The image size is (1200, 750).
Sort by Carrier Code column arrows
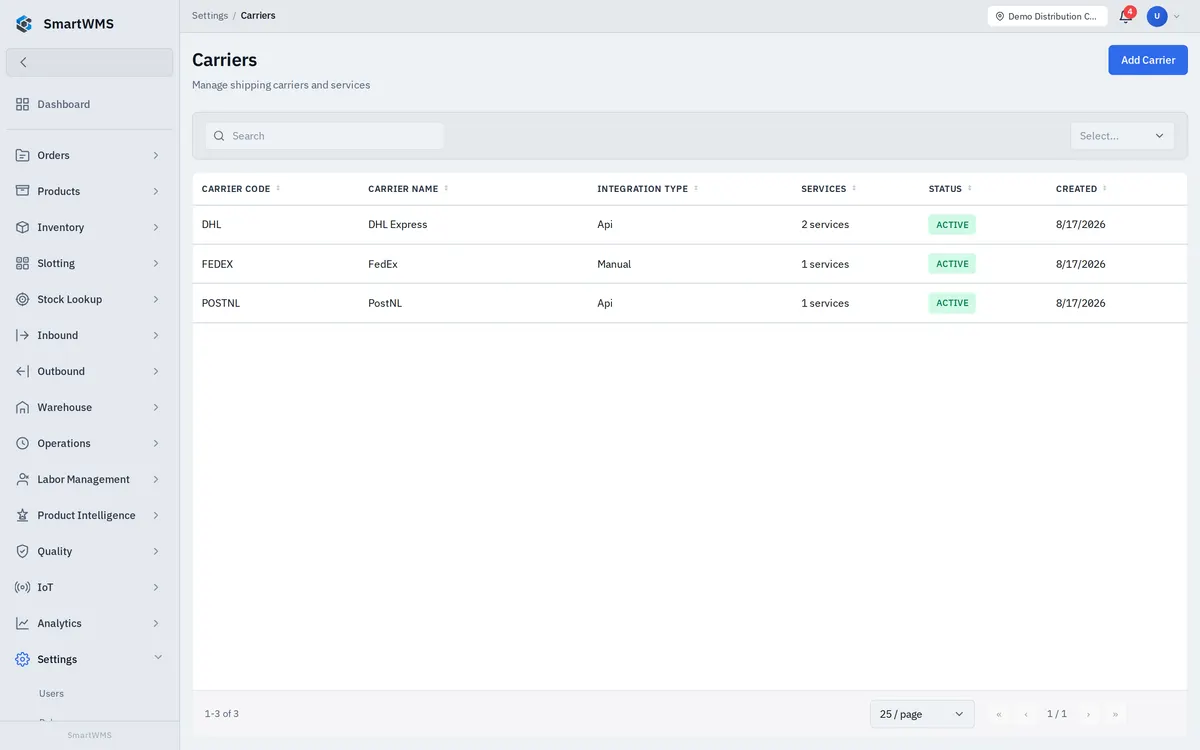(278, 188)
